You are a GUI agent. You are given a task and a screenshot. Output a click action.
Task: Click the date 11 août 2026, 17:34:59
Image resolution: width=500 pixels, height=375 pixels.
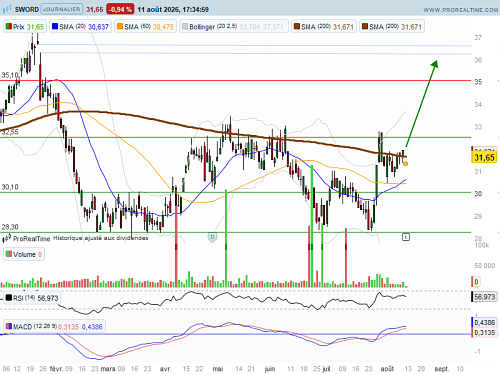(x=173, y=9)
